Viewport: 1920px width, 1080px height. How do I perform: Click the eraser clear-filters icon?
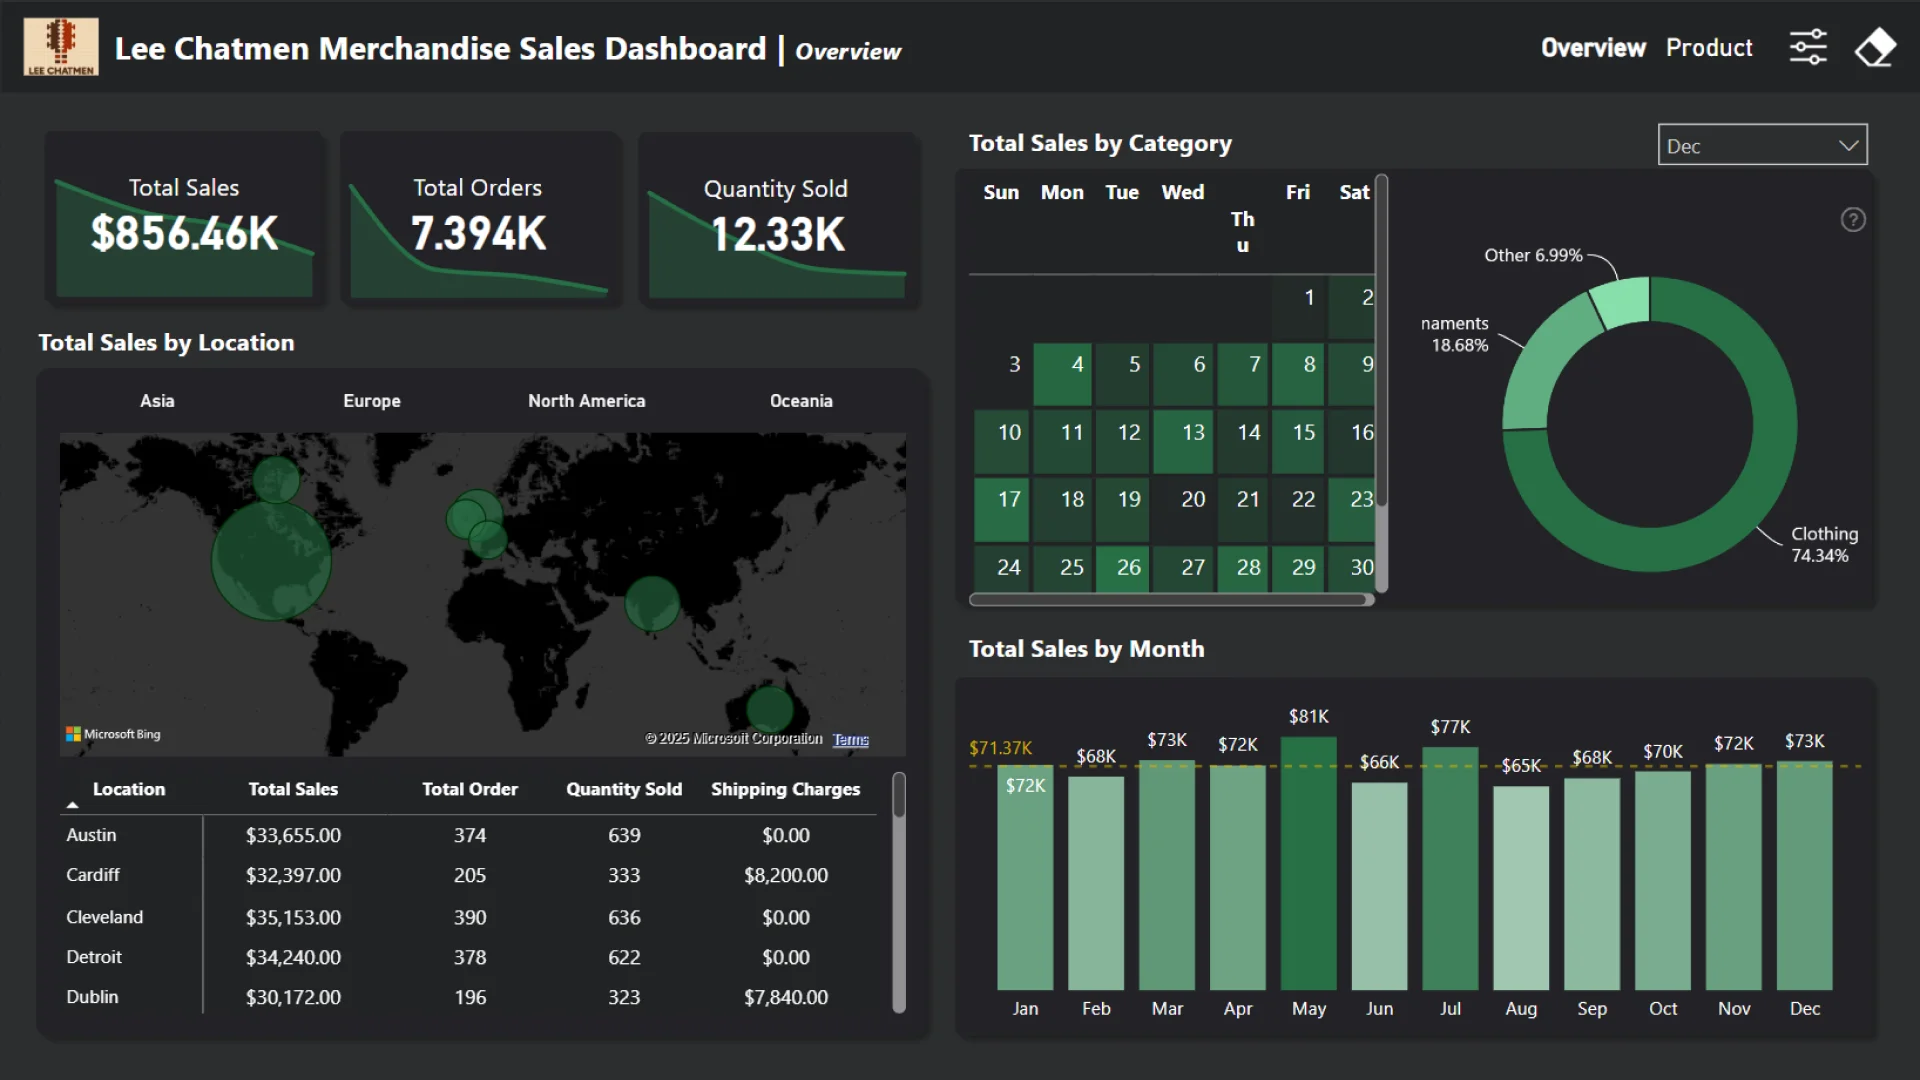pos(1875,47)
